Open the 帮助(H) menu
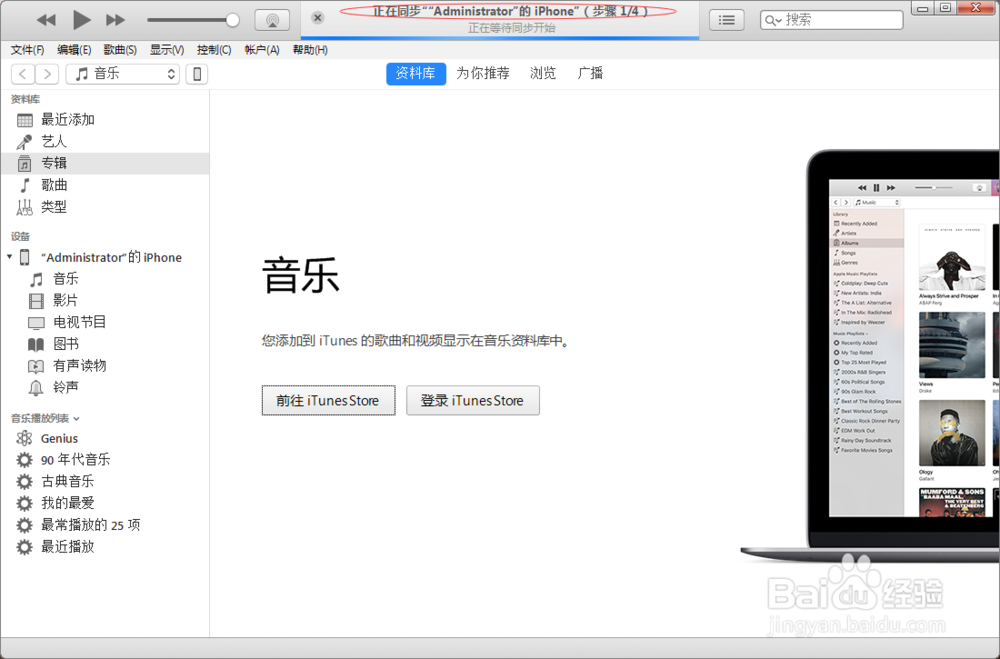Image resolution: width=1000 pixels, height=659 pixels. (x=310, y=50)
